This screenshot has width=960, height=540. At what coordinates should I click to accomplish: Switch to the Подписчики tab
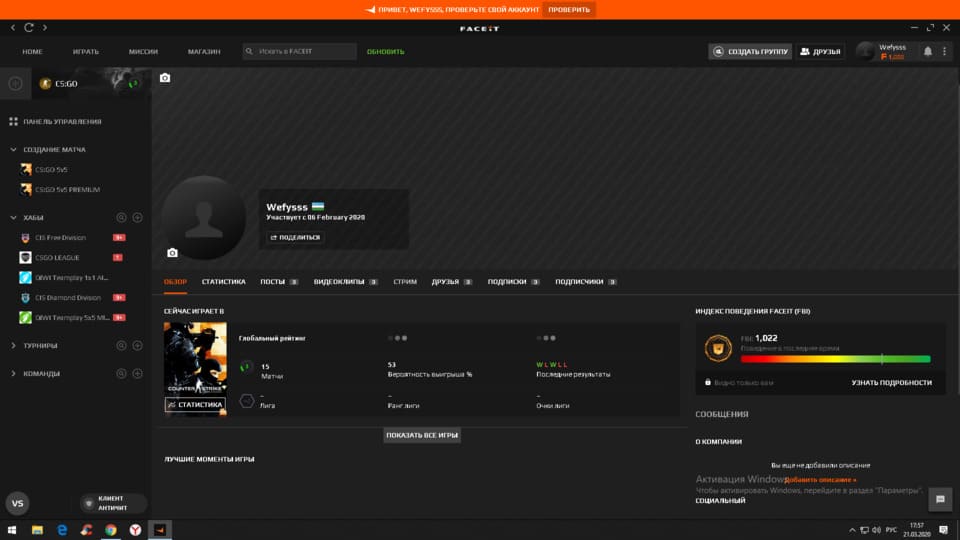pos(585,282)
